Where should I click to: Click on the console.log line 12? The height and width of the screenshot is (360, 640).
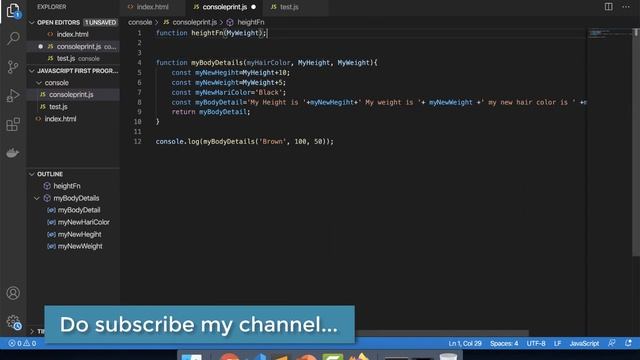point(244,142)
